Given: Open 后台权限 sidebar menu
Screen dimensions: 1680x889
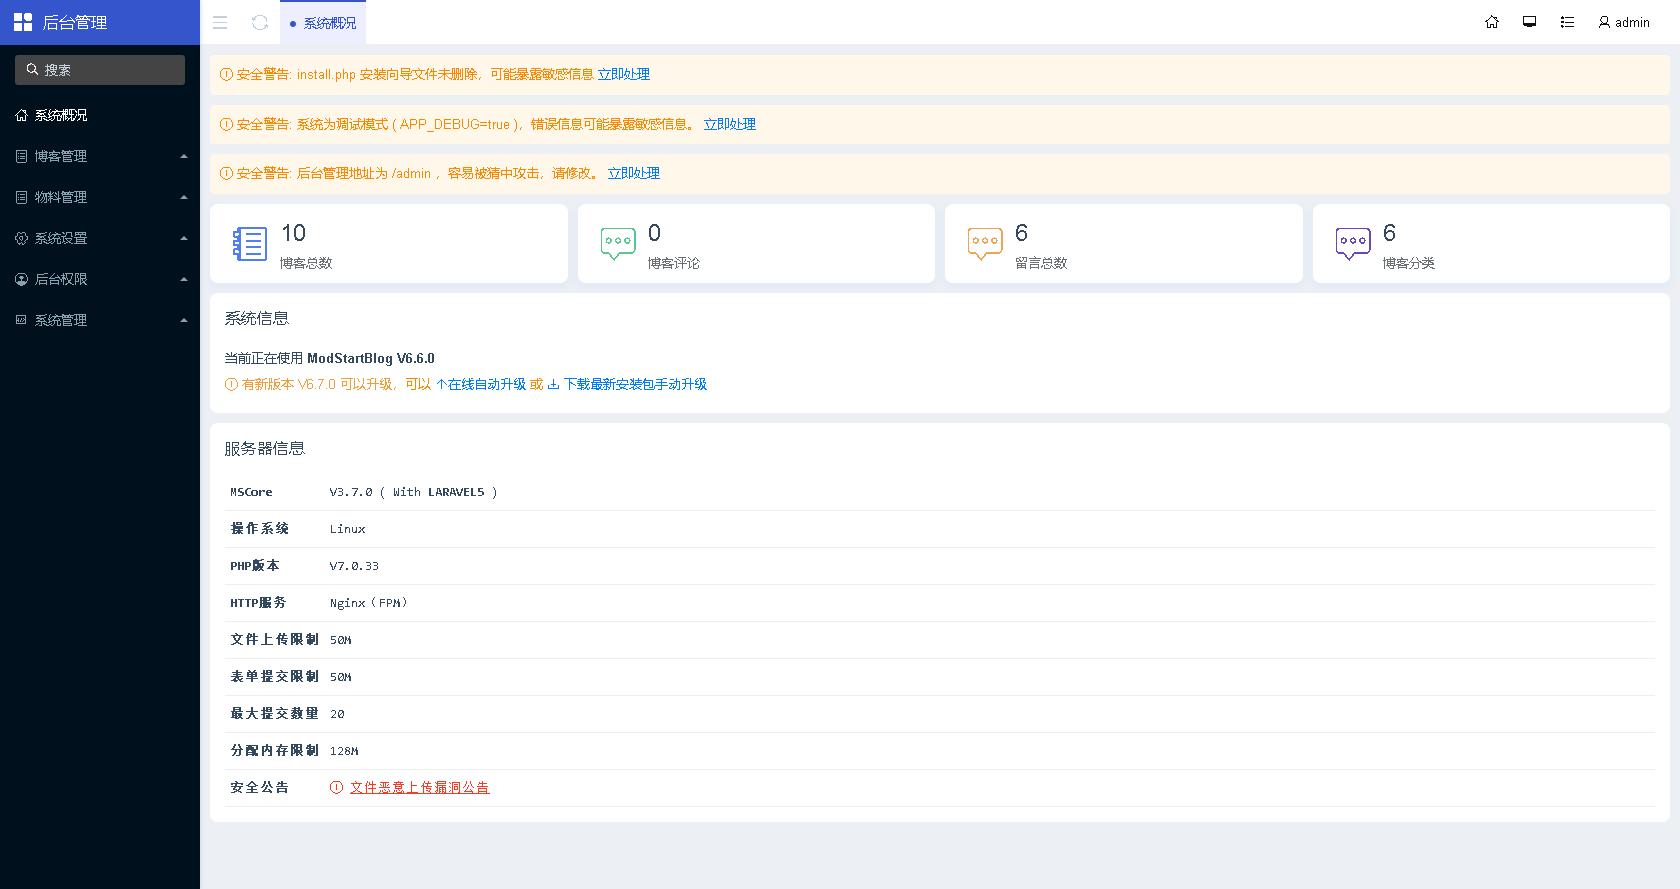Looking at the screenshot, I should [x=100, y=279].
